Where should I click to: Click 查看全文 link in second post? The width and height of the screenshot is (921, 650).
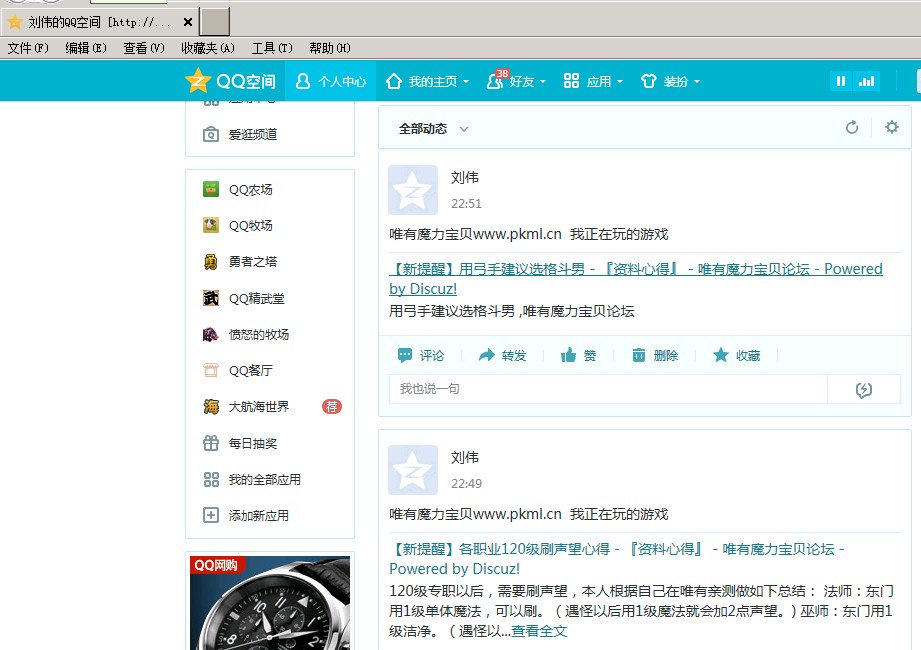pos(539,631)
